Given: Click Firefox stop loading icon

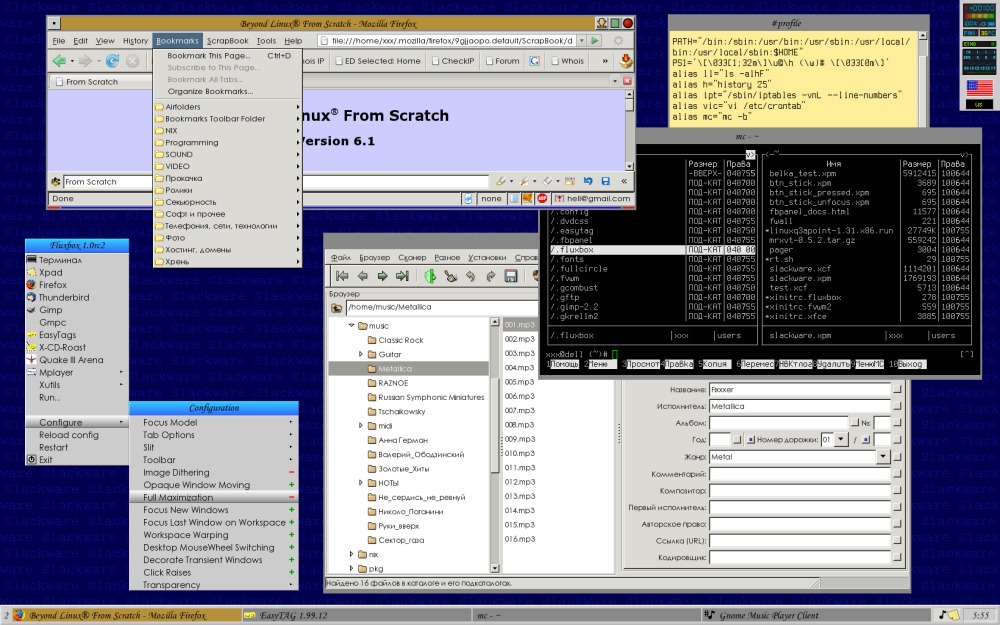Looking at the screenshot, I should (132, 61).
